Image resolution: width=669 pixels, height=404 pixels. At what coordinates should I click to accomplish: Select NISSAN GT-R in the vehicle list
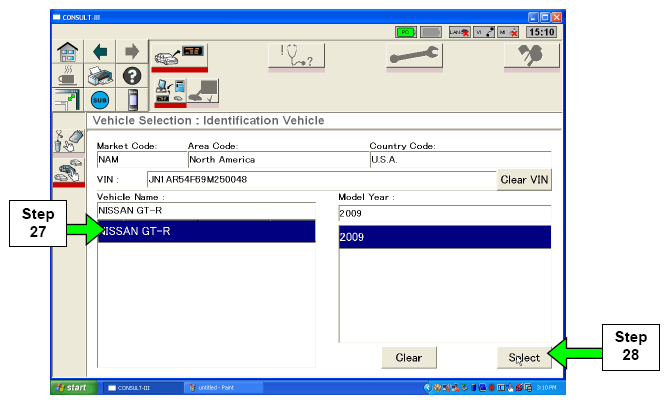[206, 232]
